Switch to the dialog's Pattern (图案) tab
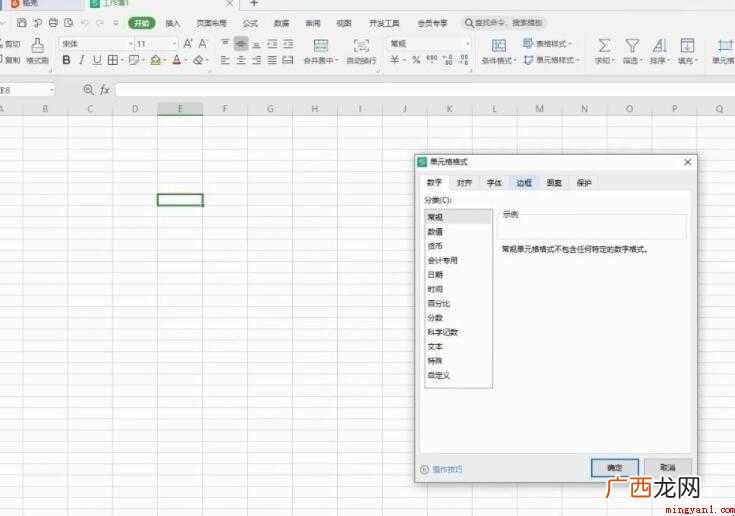The width and height of the screenshot is (735, 516). (554, 183)
